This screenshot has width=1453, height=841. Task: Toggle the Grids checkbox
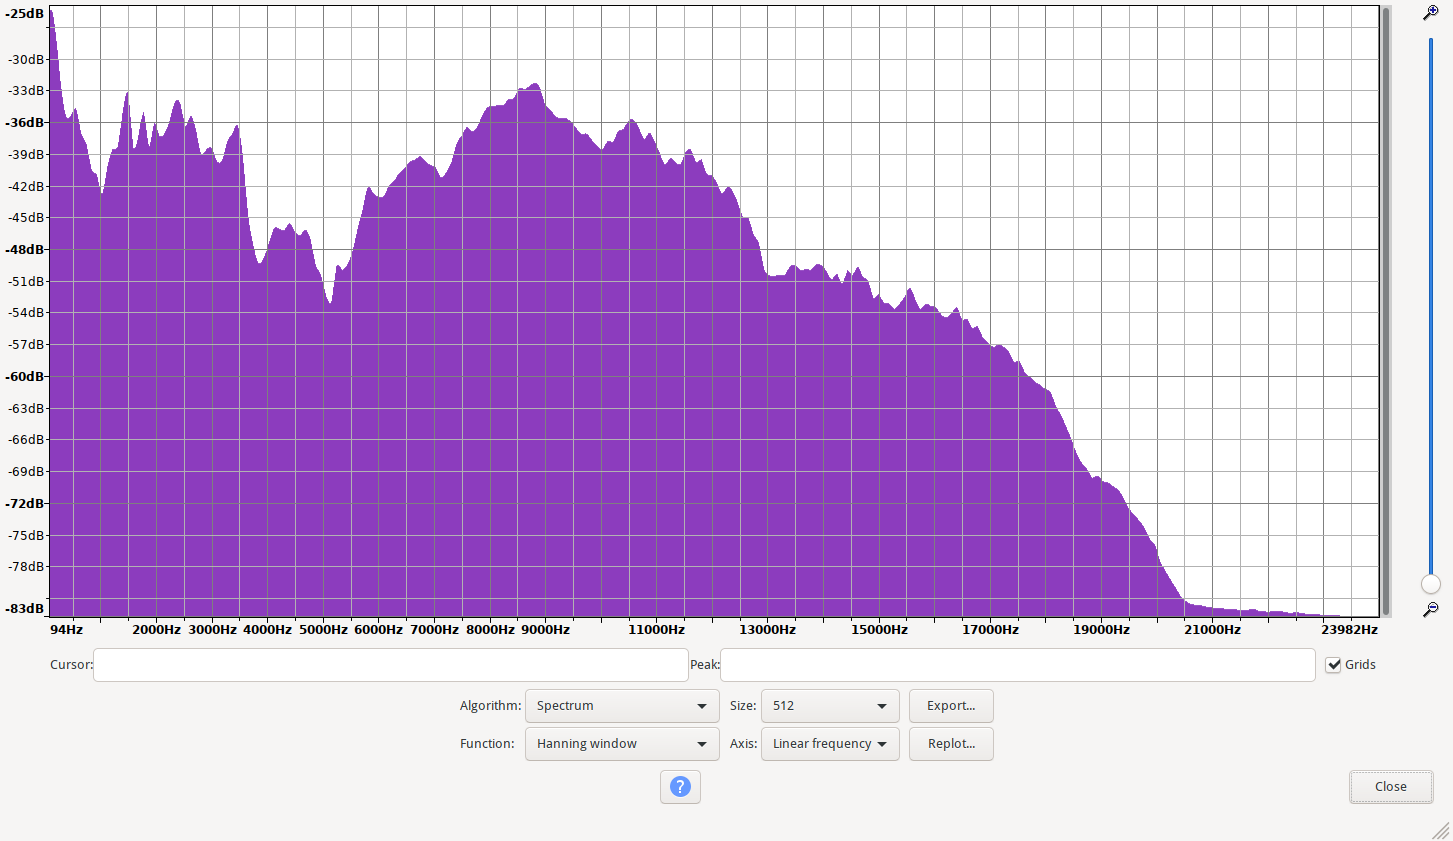pyautogui.click(x=1333, y=665)
